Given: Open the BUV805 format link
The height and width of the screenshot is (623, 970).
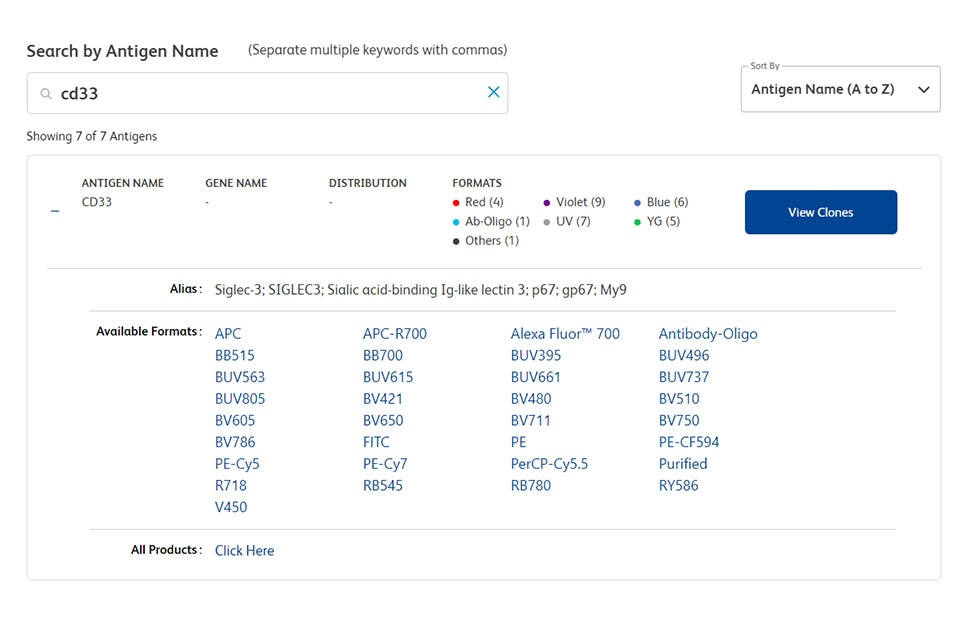Looking at the screenshot, I should [239, 399].
